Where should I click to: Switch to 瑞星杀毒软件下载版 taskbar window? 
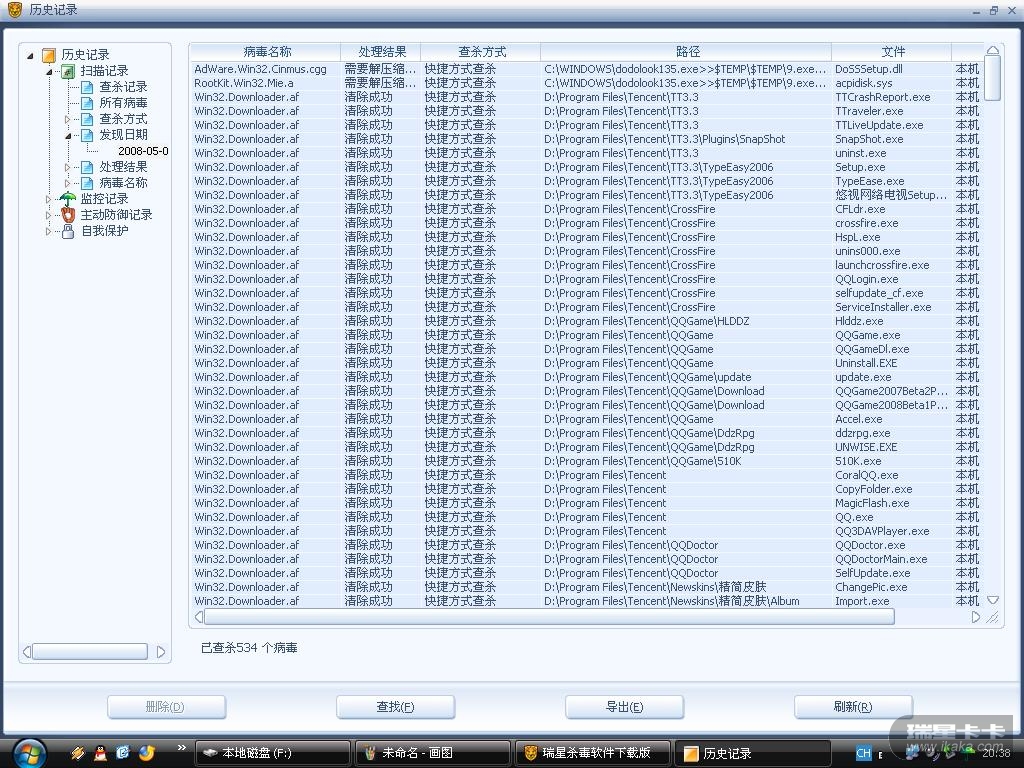[x=592, y=753]
